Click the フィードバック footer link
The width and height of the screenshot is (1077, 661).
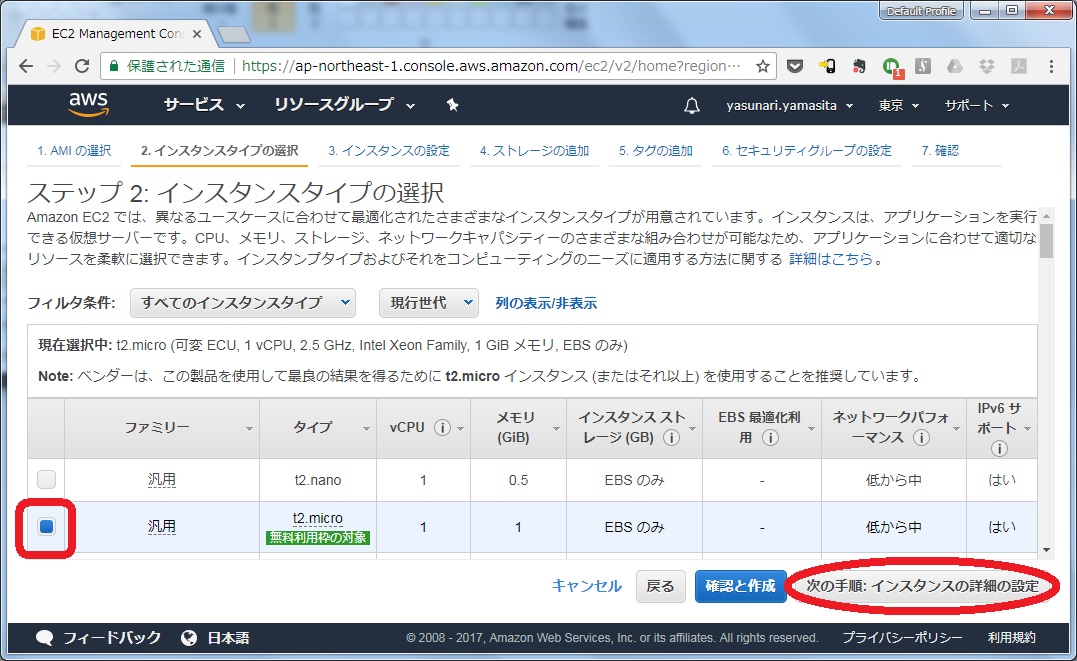112,638
